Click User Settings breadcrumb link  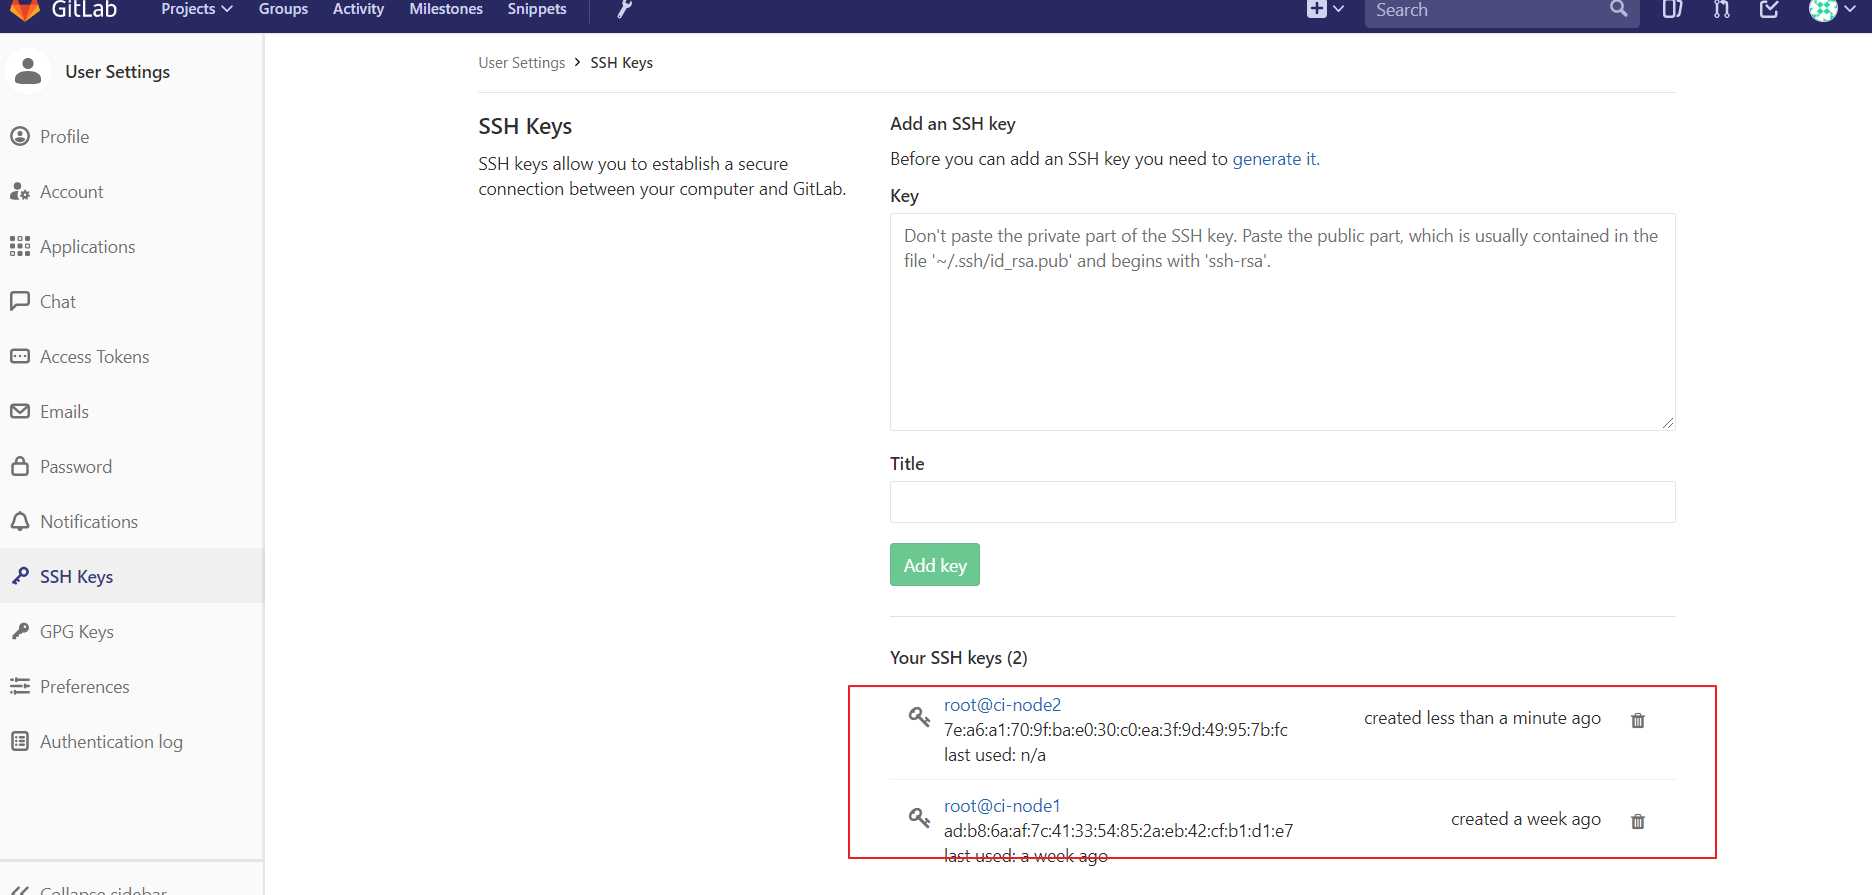[521, 62]
